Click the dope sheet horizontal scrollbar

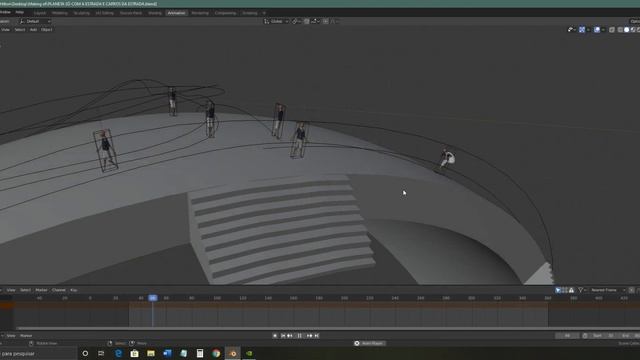327,328
